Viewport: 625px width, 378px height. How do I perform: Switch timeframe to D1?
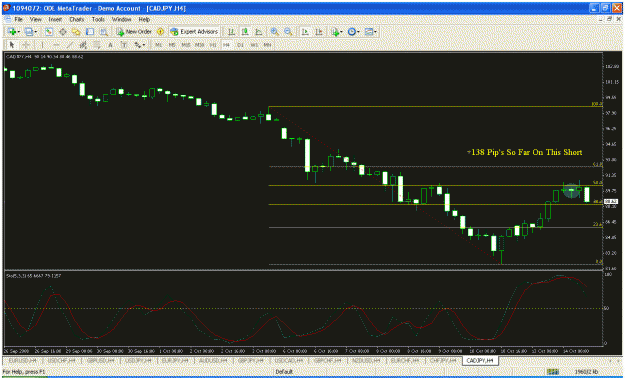(240, 45)
